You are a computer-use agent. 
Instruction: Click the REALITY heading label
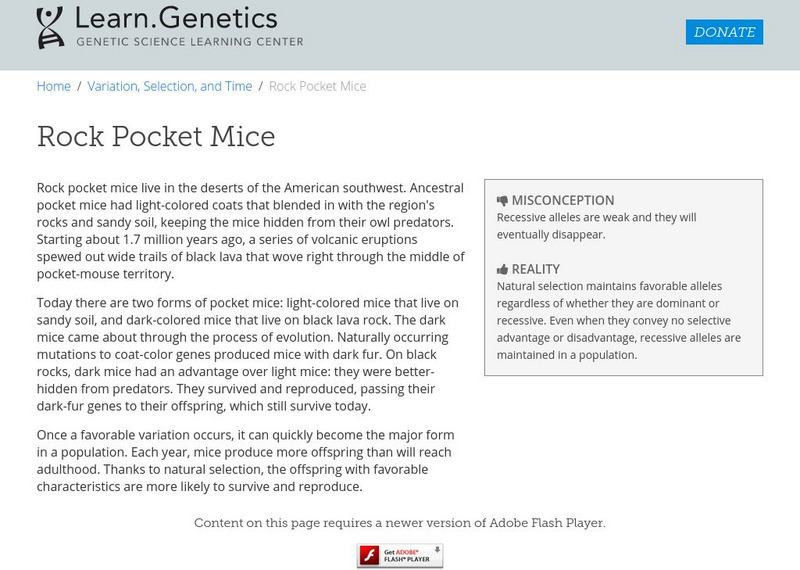tap(535, 269)
